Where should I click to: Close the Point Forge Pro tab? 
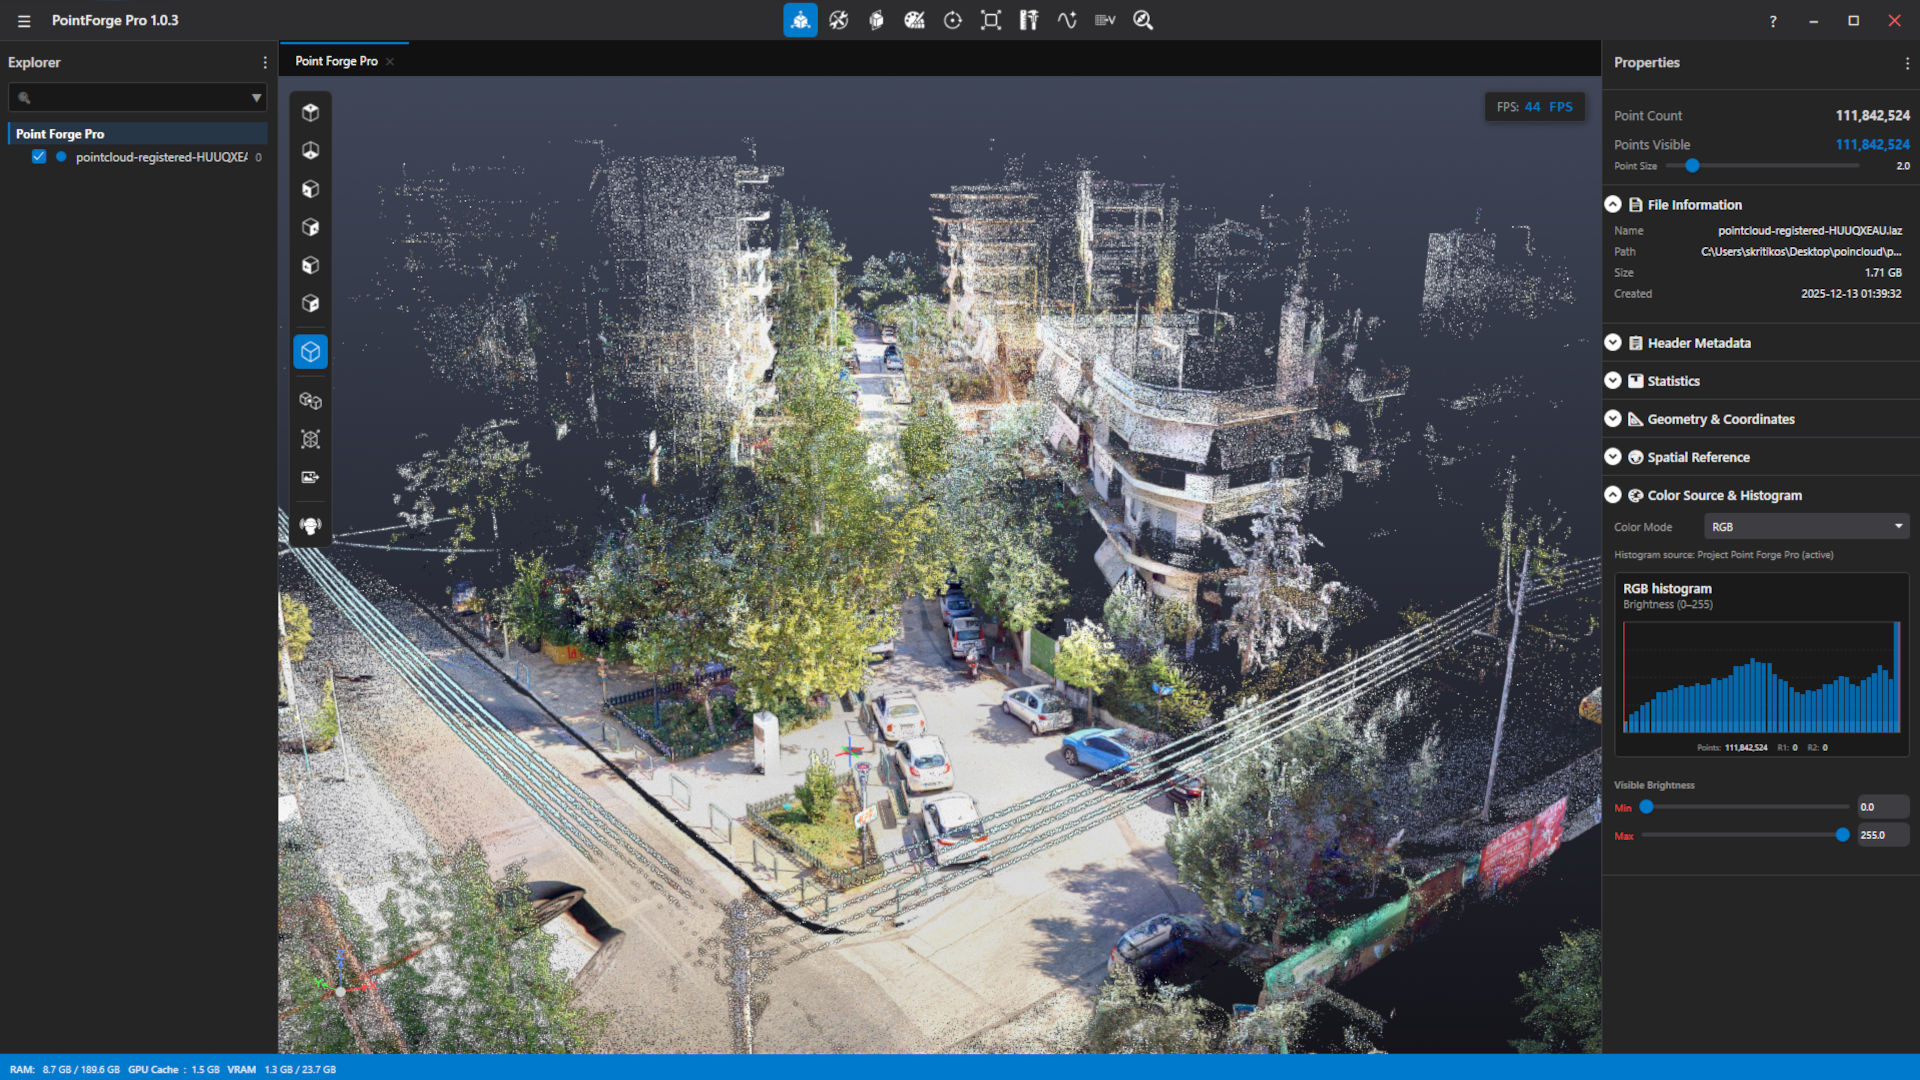[x=390, y=62]
